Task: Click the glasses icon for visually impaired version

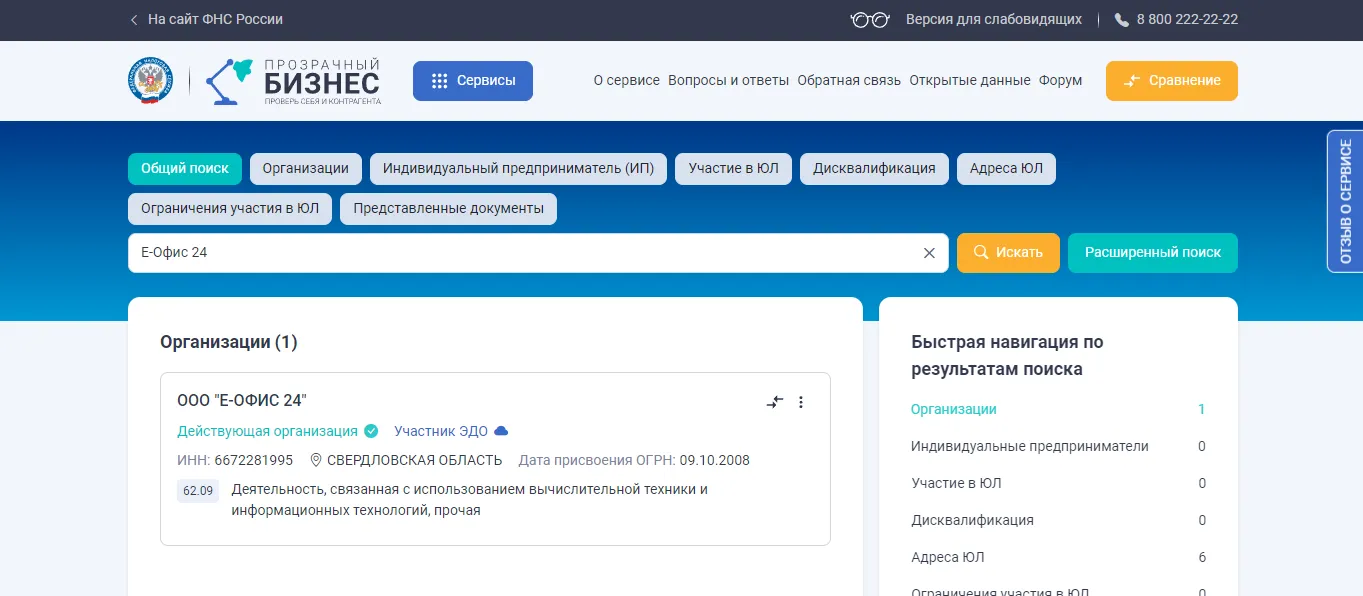Action: coord(869,20)
